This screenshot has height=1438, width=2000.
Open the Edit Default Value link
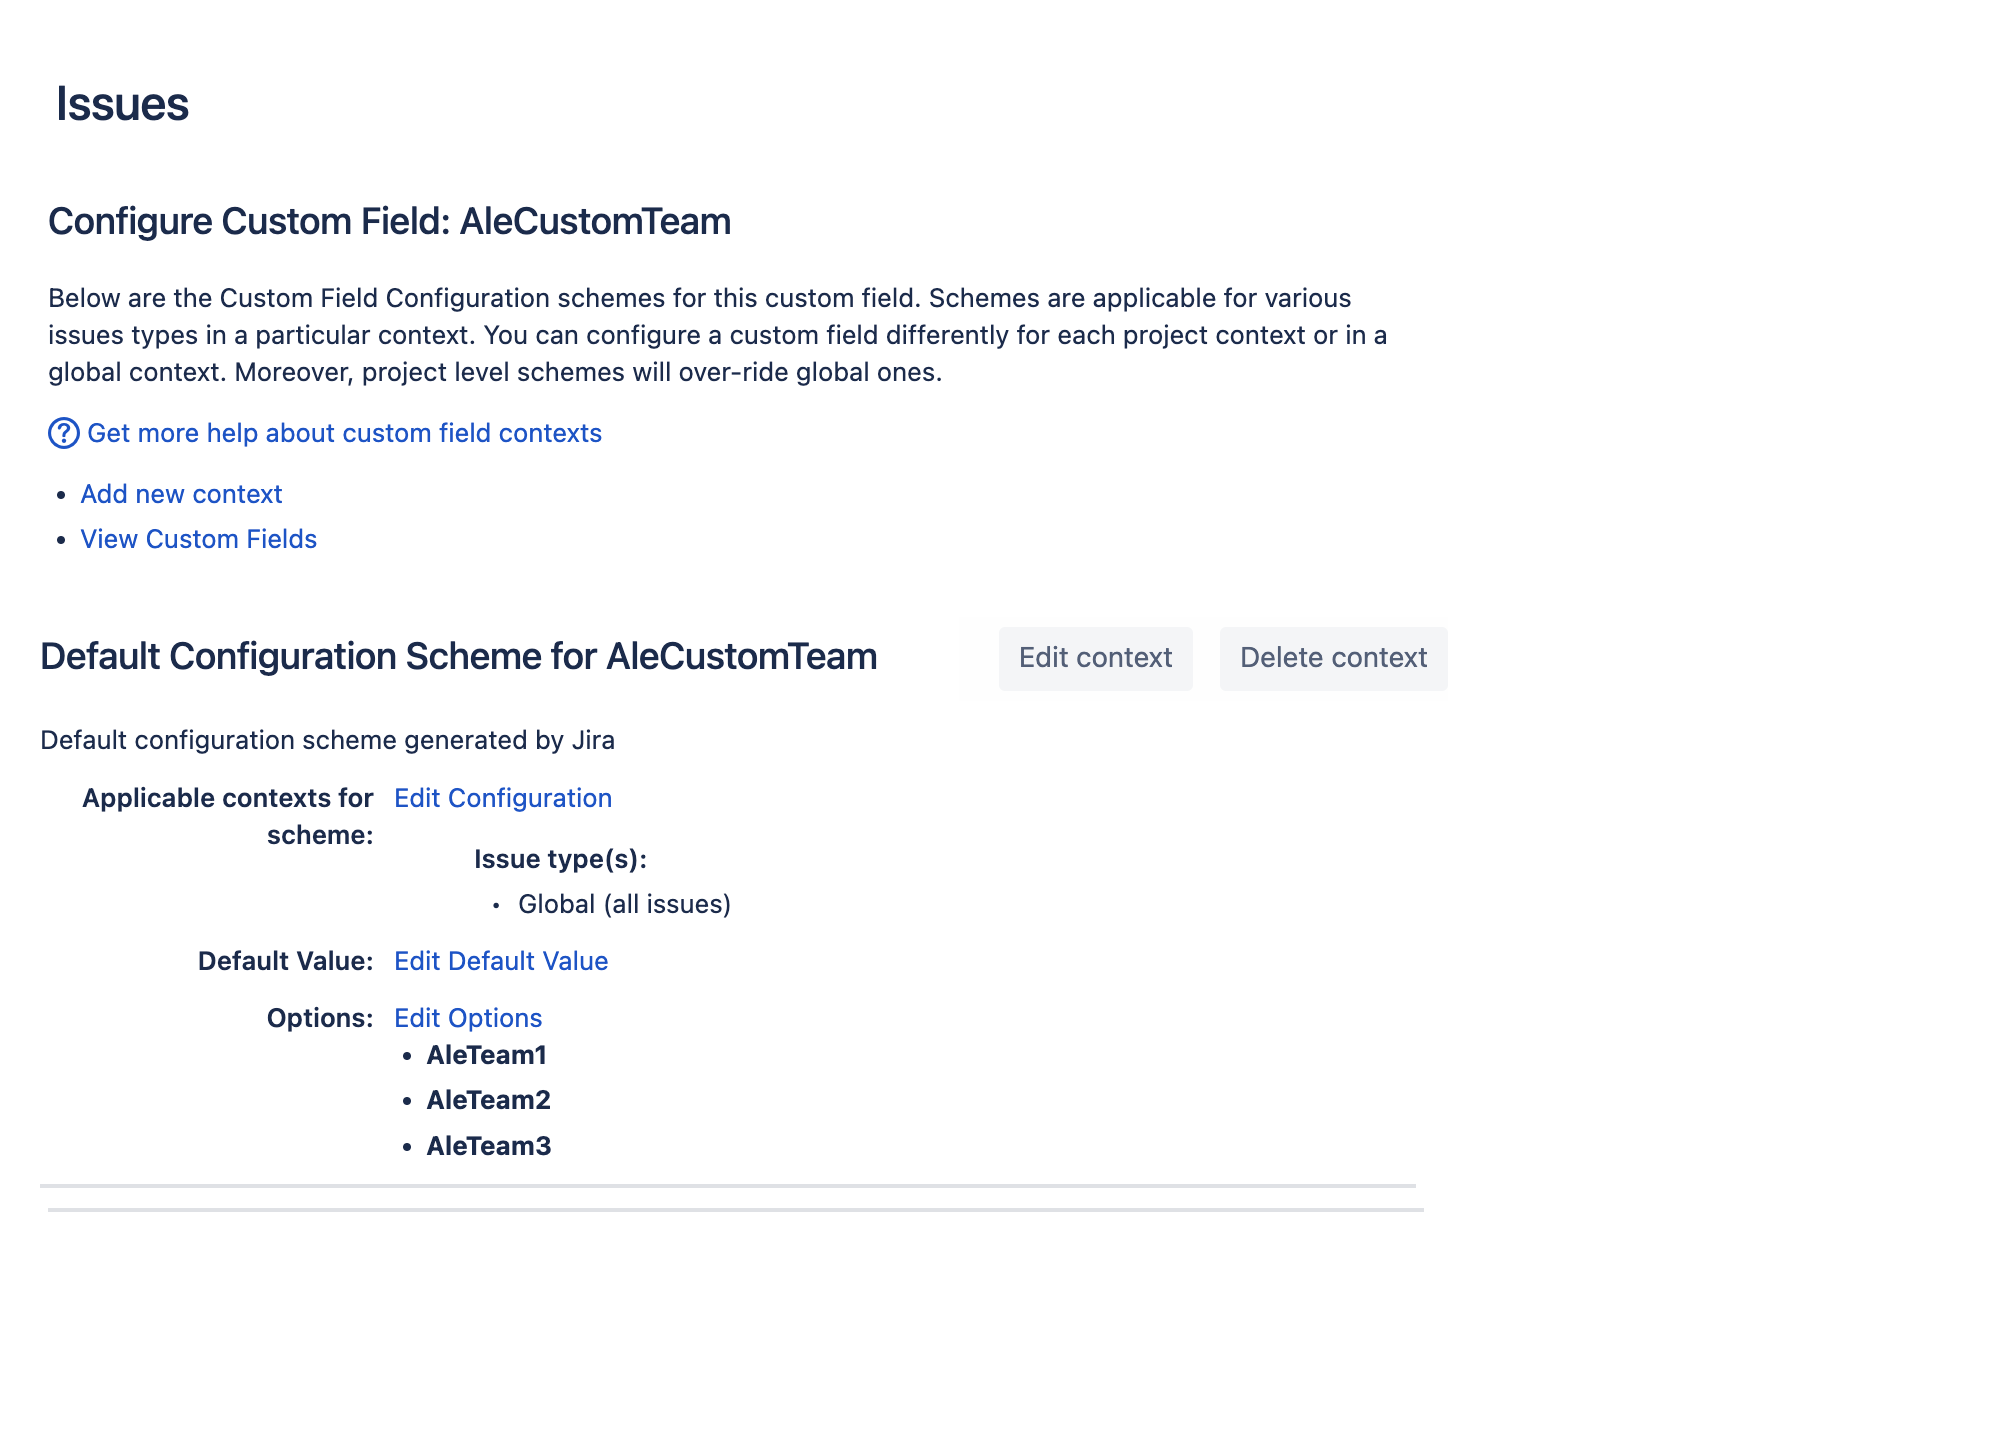click(x=500, y=961)
